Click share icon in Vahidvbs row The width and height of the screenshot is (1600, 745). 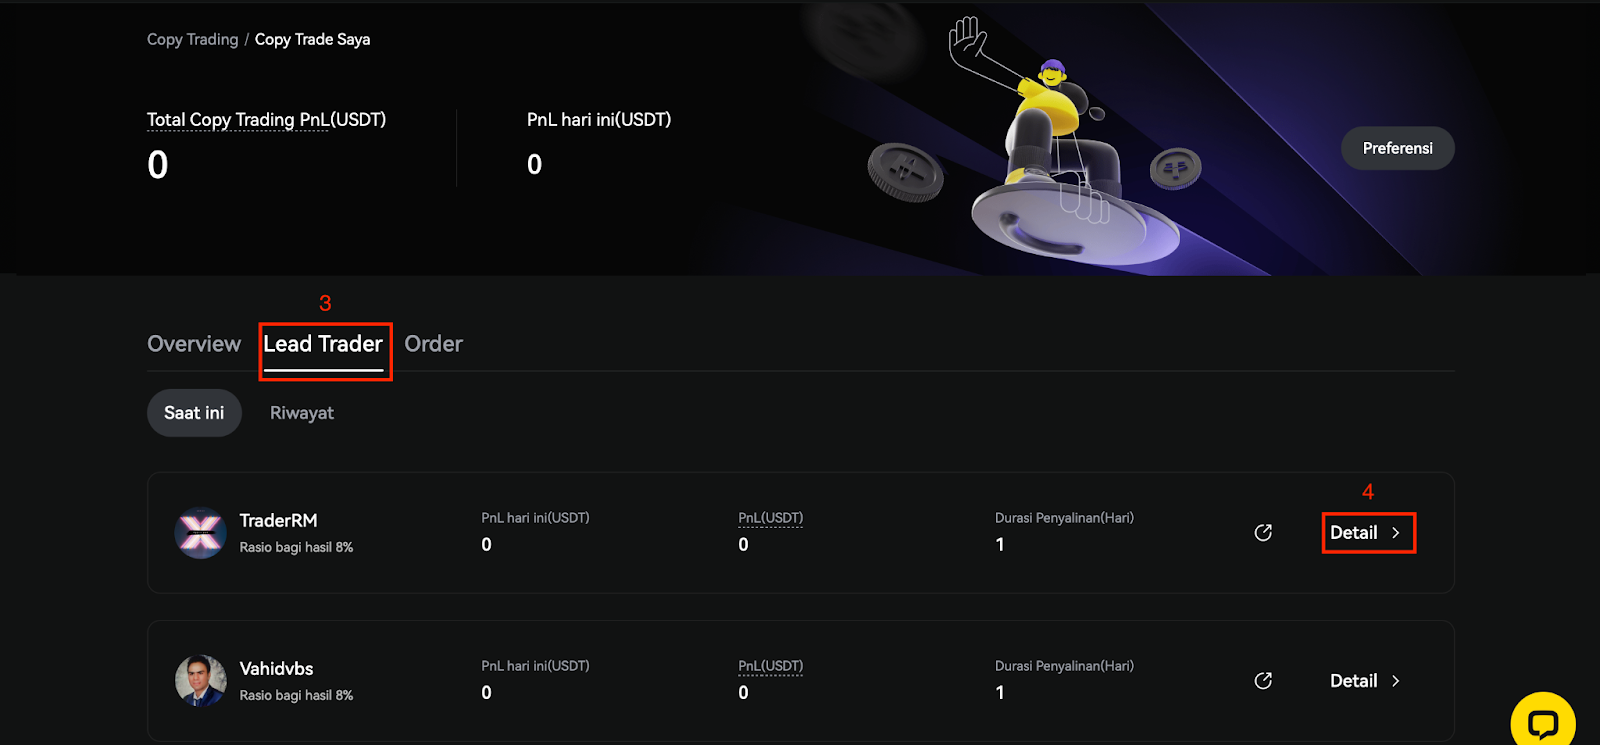point(1263,681)
